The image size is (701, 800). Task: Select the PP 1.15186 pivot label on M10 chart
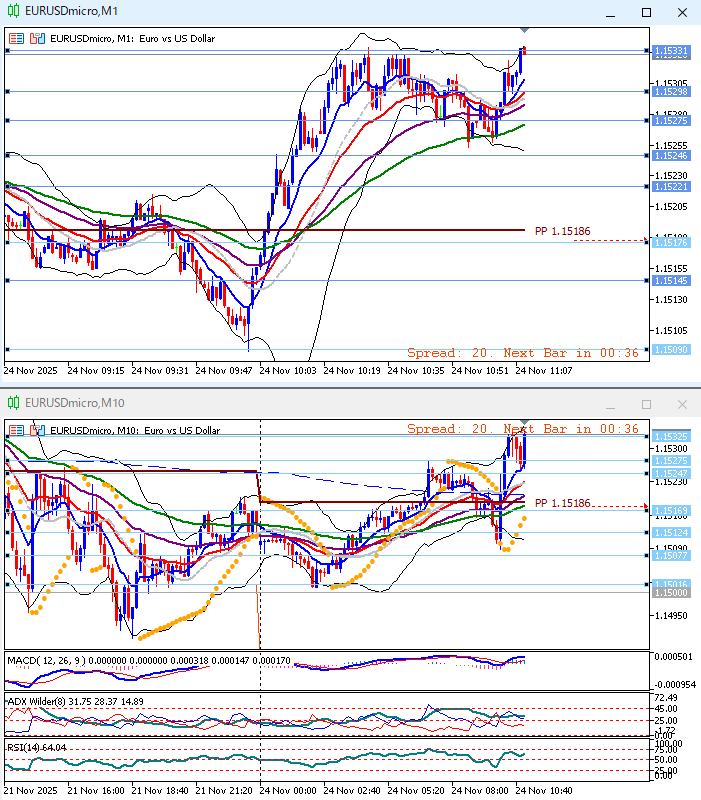(562, 502)
